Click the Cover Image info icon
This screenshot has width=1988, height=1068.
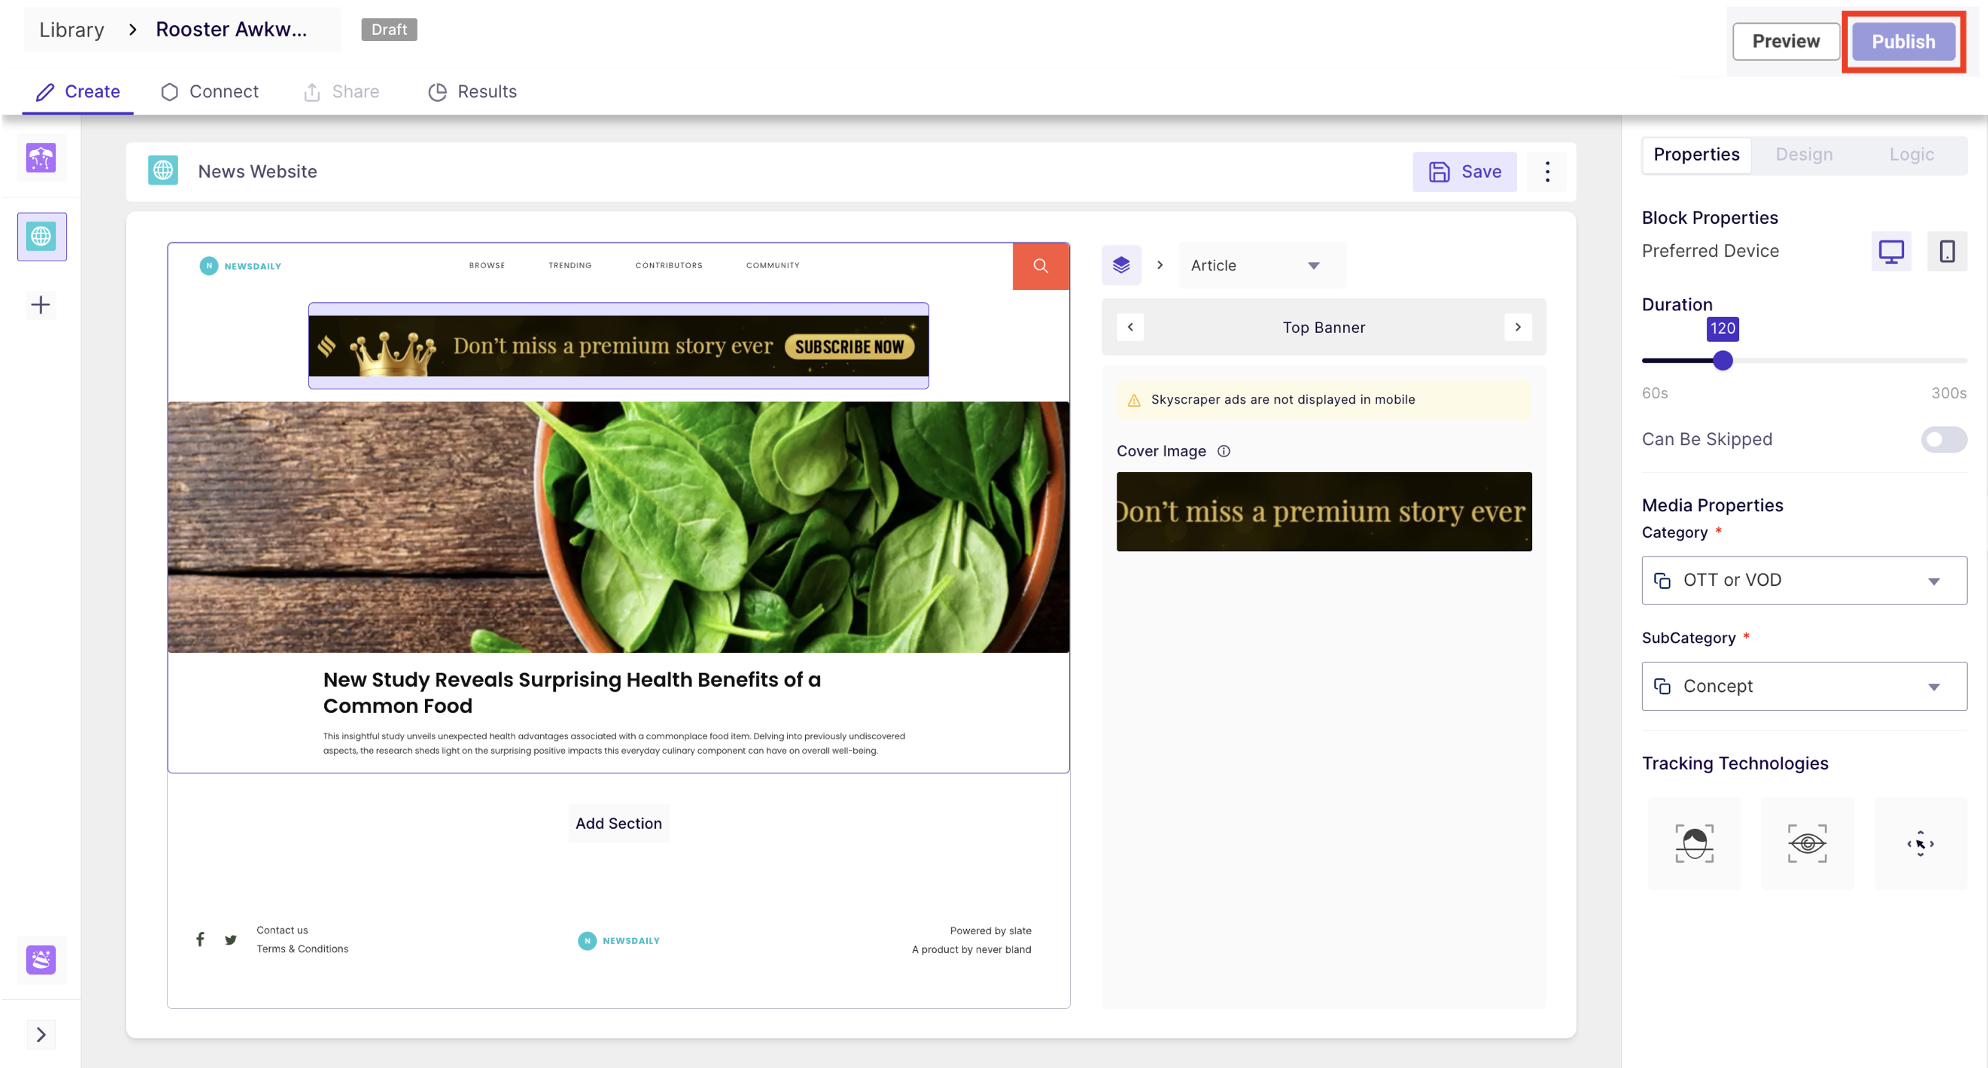pos(1223,451)
